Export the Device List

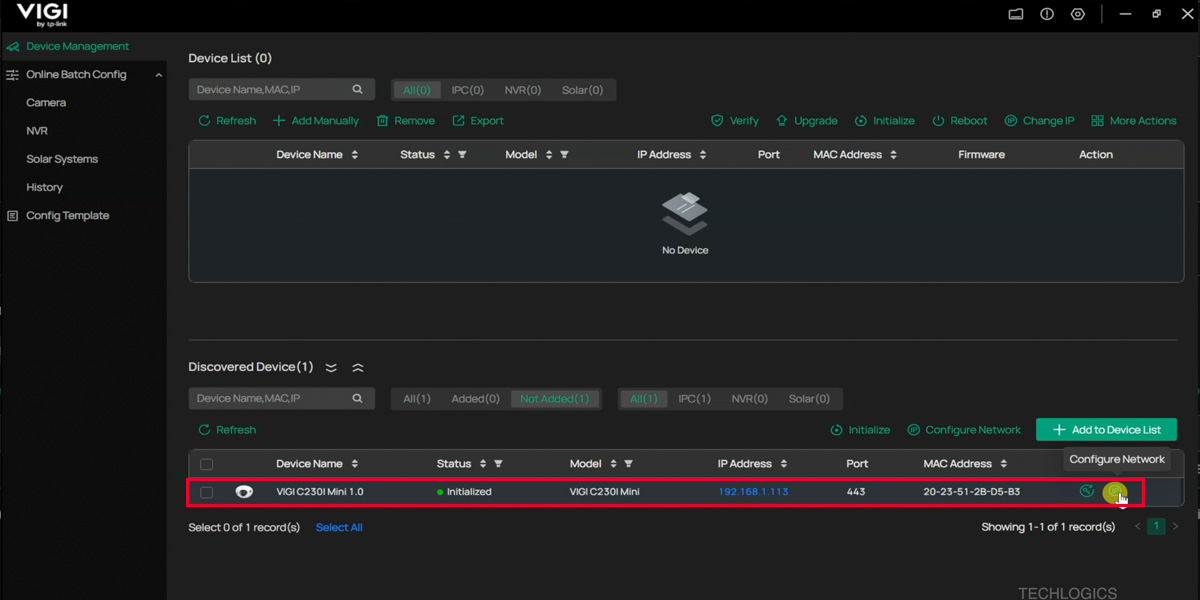coord(478,121)
